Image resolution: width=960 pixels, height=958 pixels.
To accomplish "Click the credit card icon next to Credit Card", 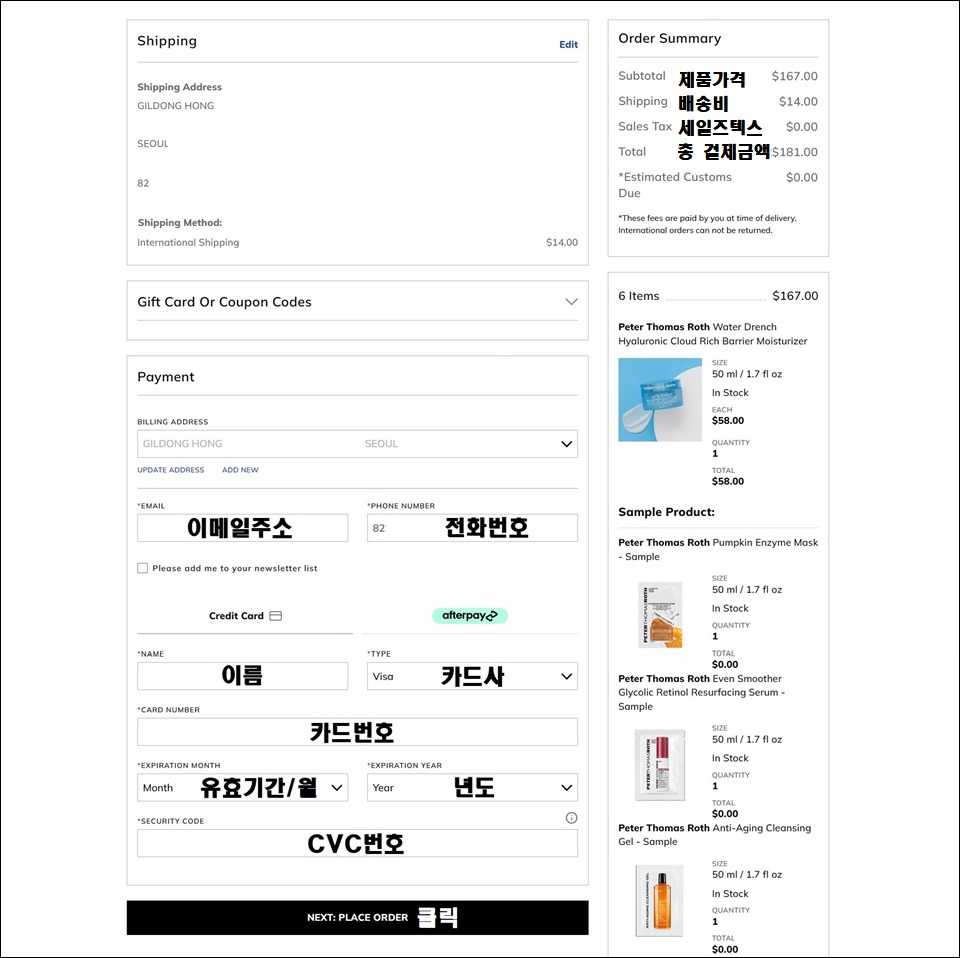I will (276, 616).
